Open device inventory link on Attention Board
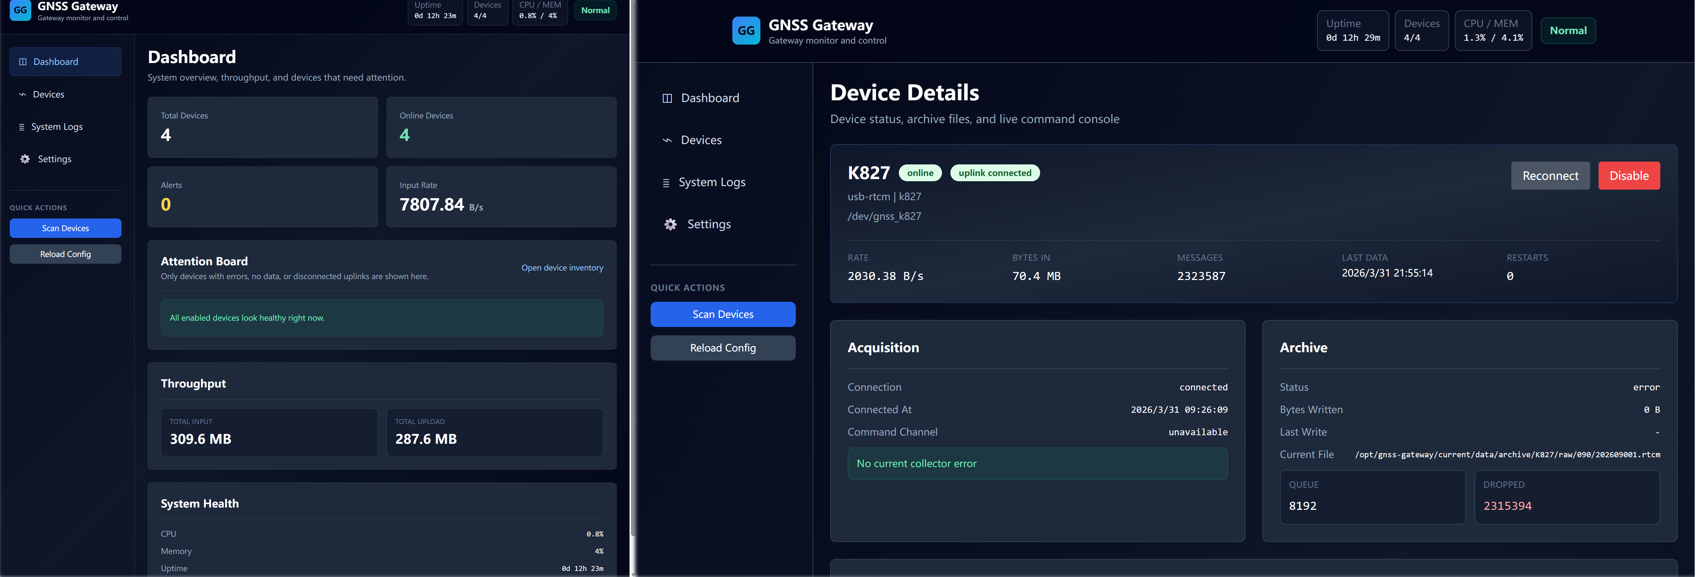Viewport: 1696px width, 577px height. [562, 268]
